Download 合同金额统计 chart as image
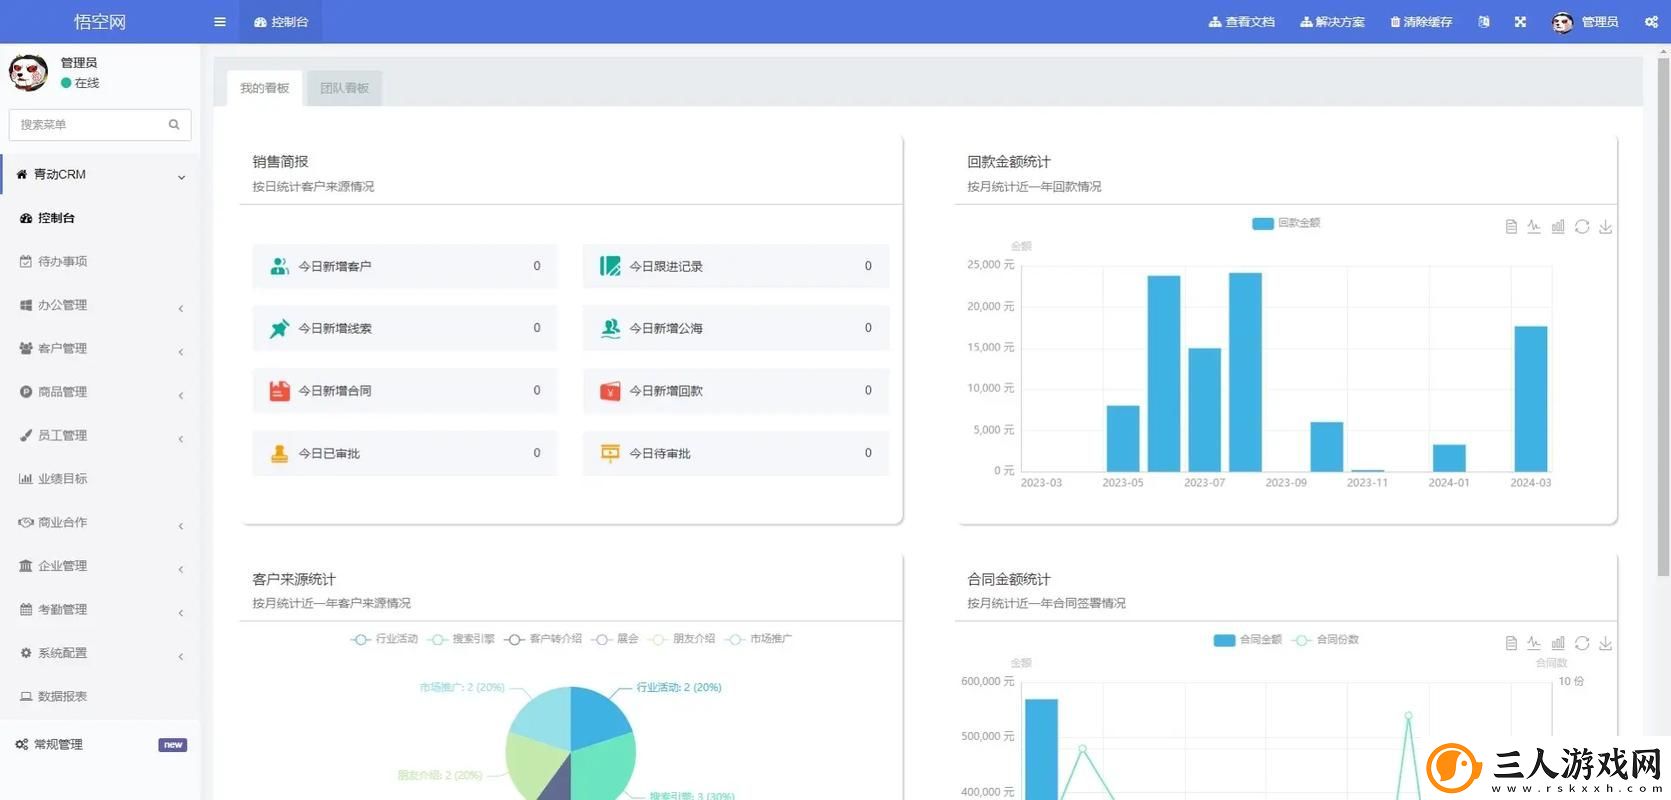The image size is (1671, 800). [x=1606, y=643]
